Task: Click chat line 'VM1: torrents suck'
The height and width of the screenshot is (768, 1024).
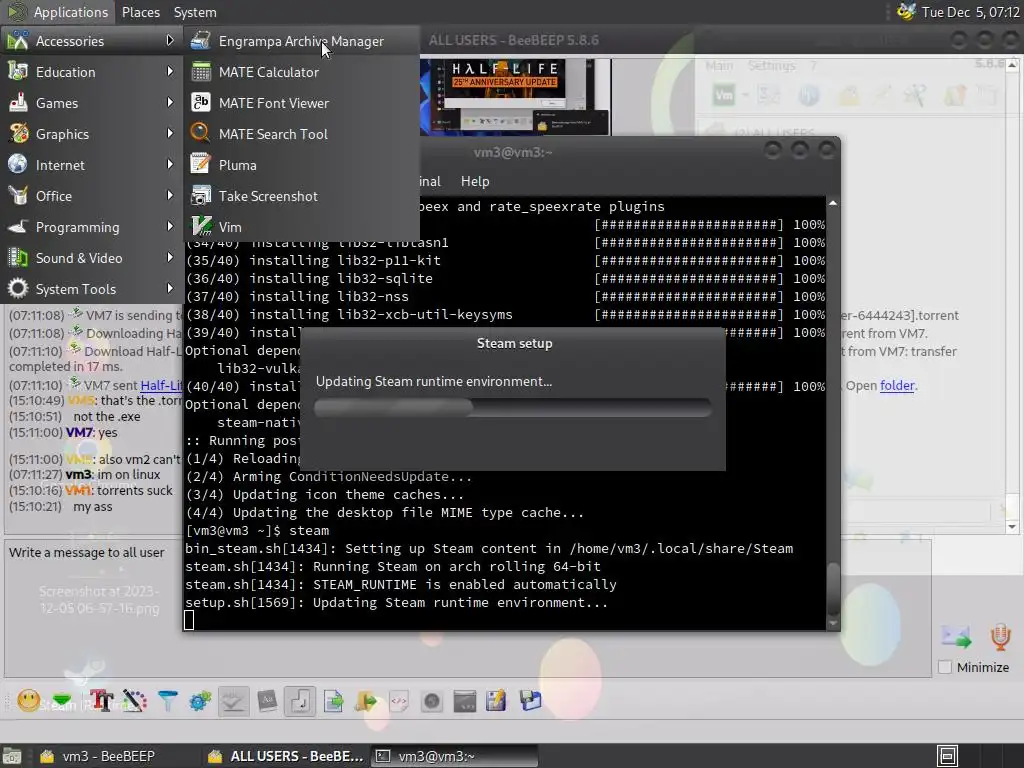Action: click(x=91, y=490)
